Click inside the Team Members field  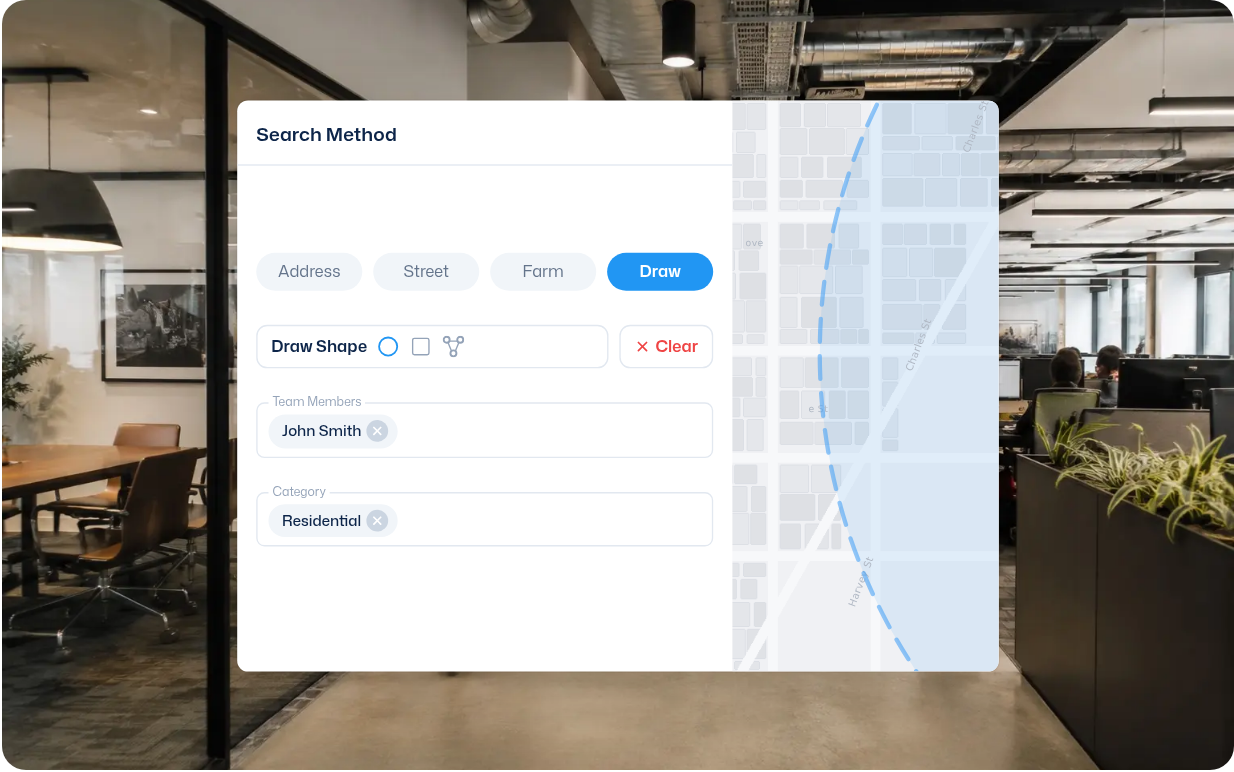tap(485, 430)
